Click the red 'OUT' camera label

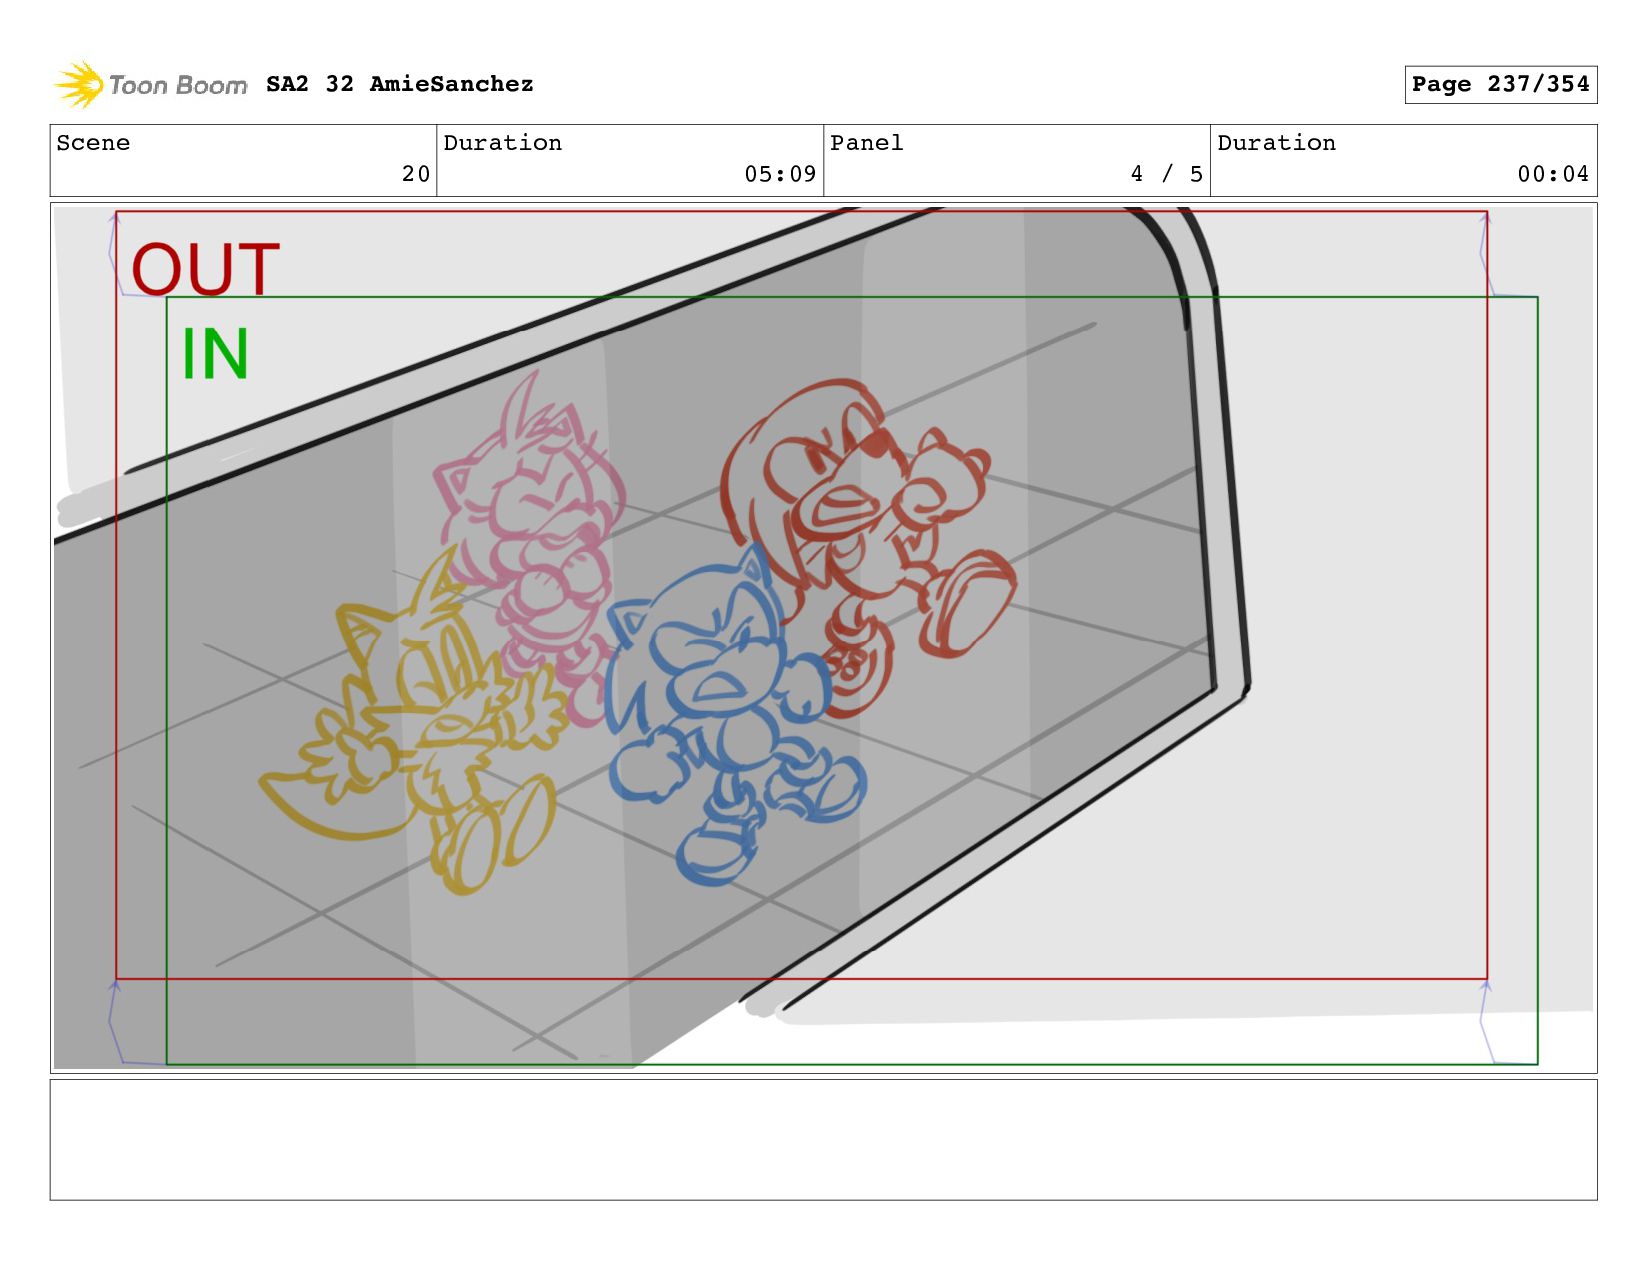click(205, 269)
